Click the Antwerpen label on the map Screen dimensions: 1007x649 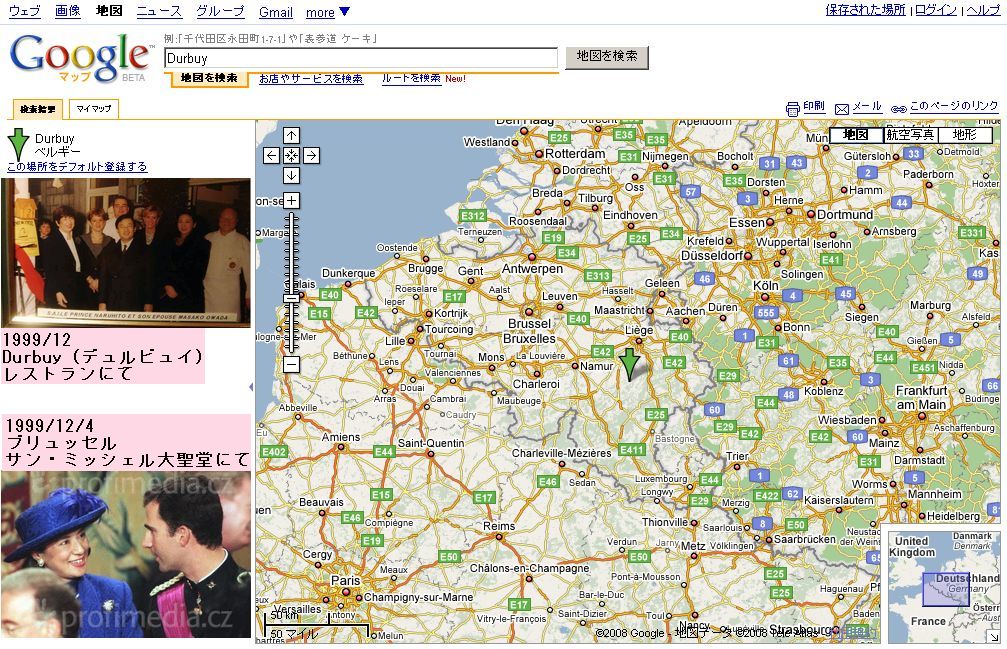click(x=532, y=269)
